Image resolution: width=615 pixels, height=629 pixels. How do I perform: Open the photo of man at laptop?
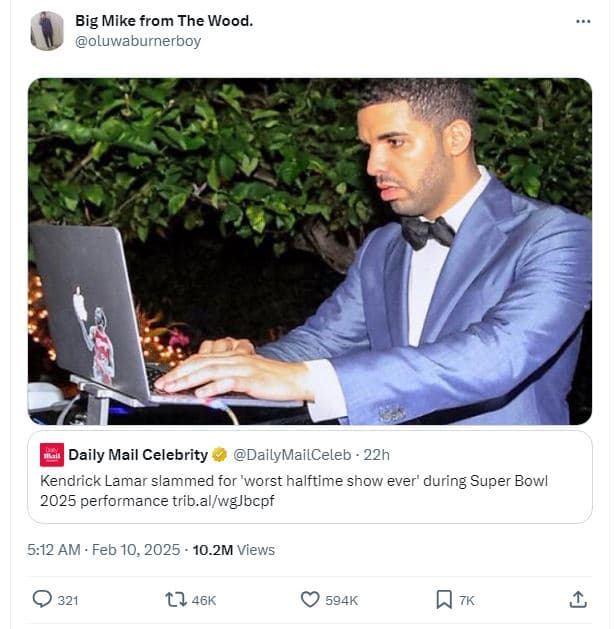pyautogui.click(x=309, y=250)
